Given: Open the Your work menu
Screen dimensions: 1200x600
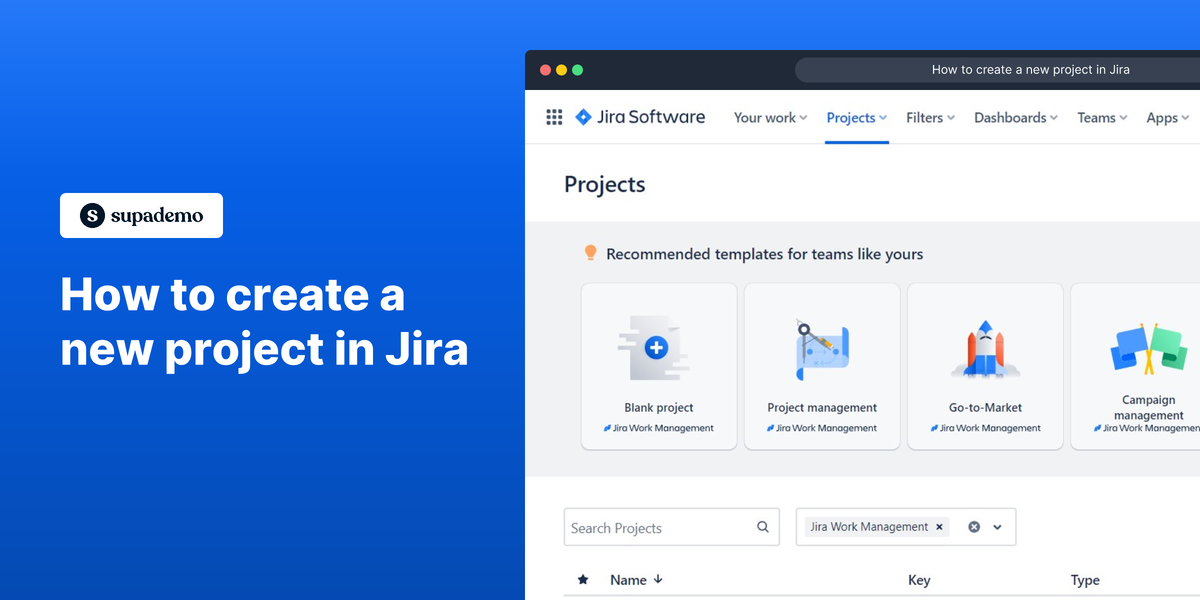Looking at the screenshot, I should (769, 117).
